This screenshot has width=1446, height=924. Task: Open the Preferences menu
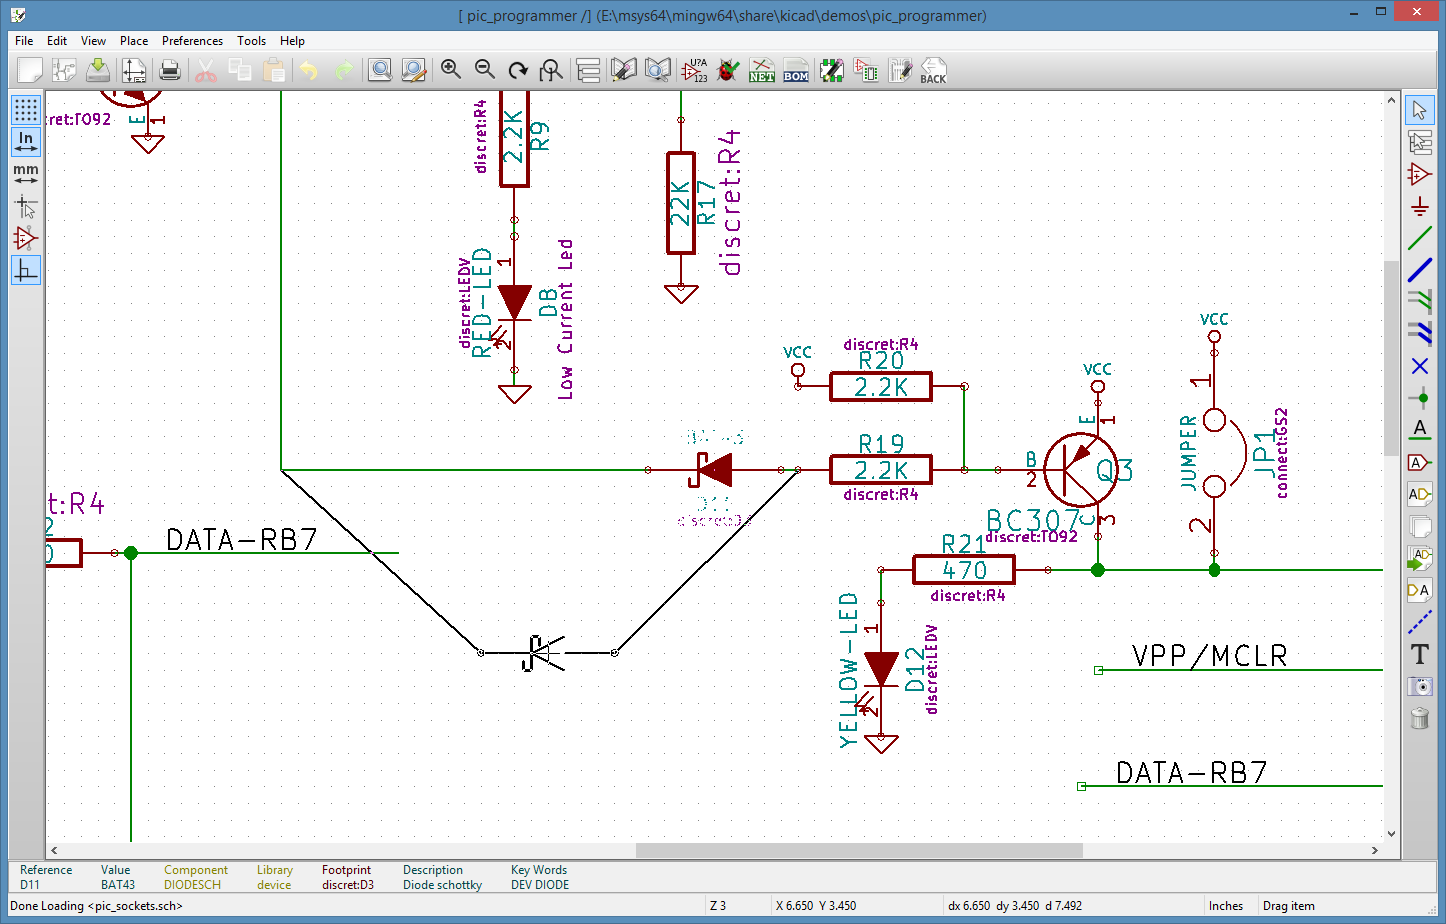[x=192, y=41]
